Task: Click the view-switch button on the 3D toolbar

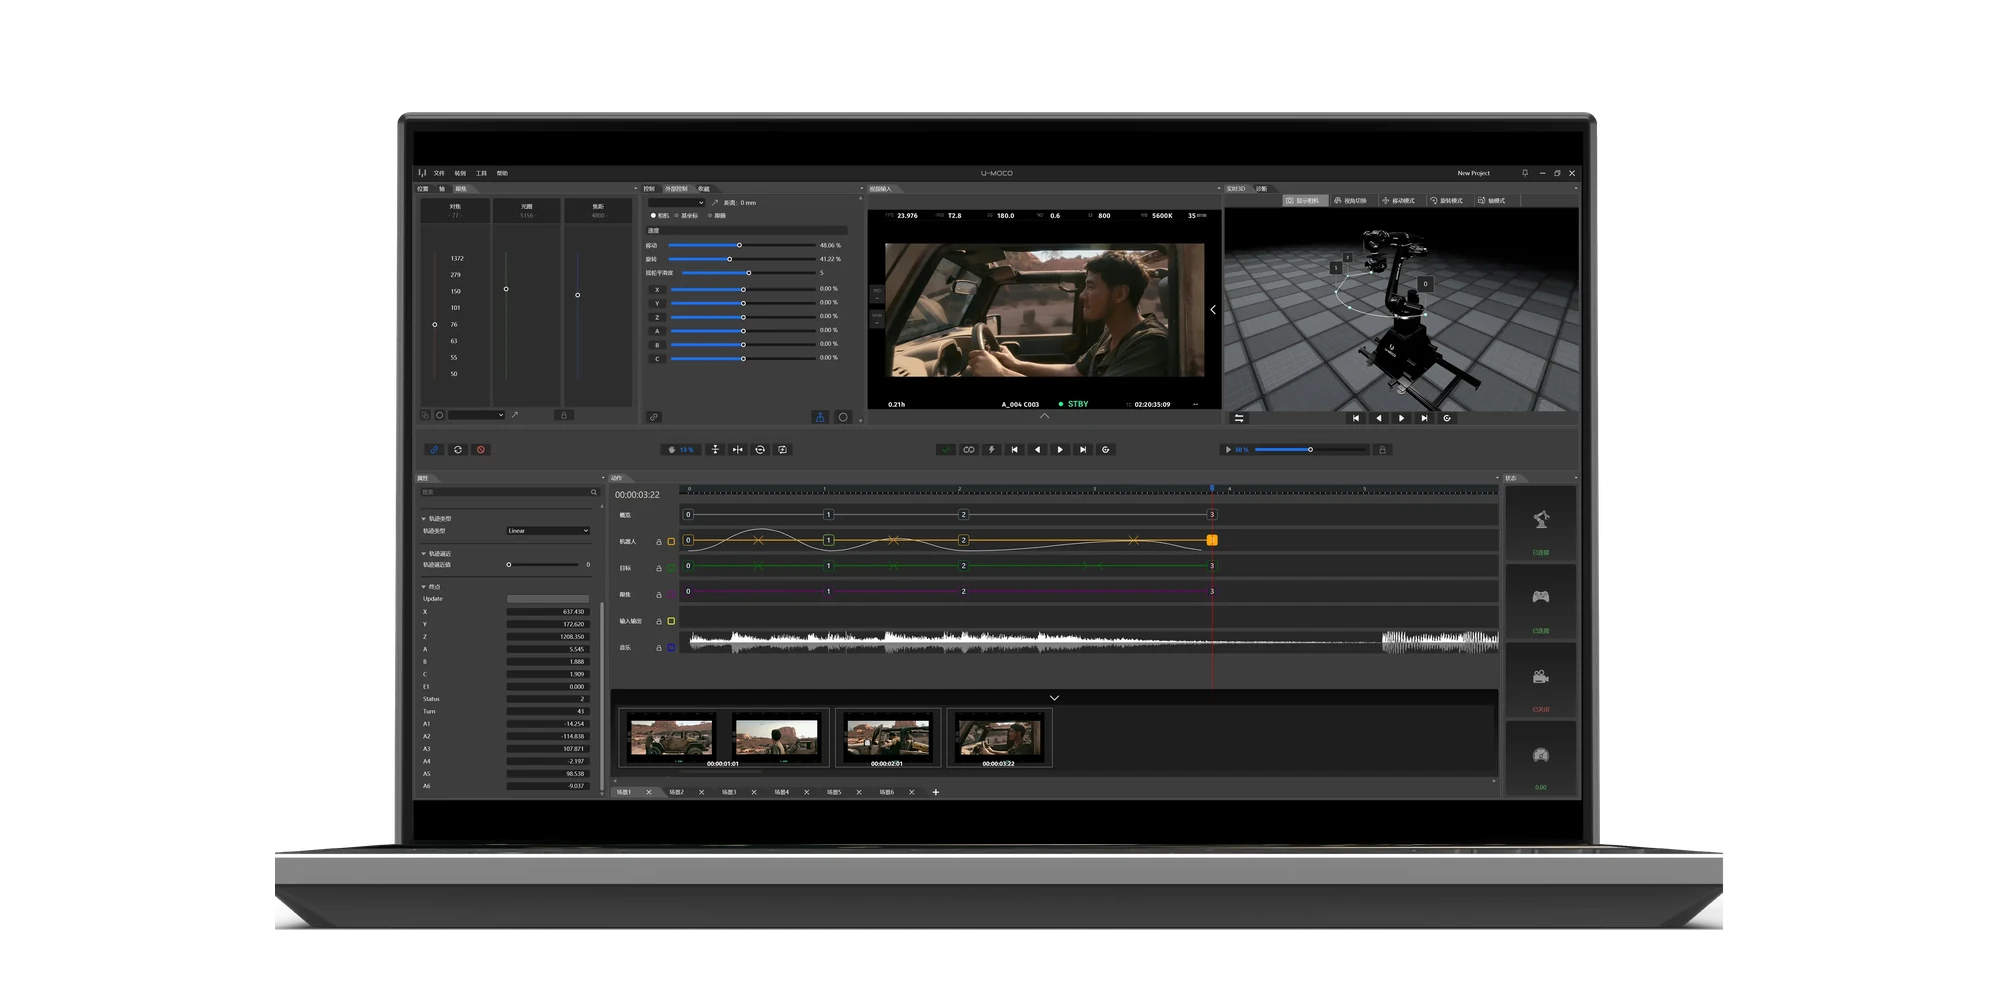Action: point(1351,201)
